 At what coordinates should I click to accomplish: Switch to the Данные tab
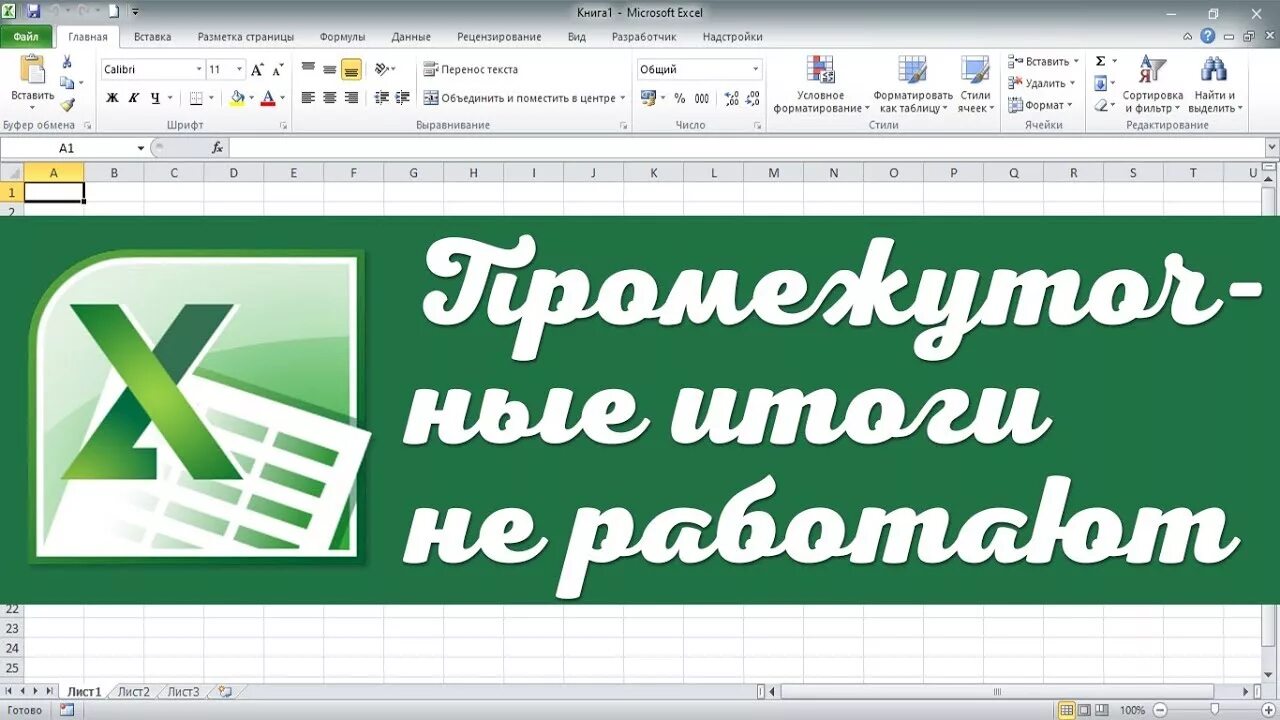tap(411, 37)
